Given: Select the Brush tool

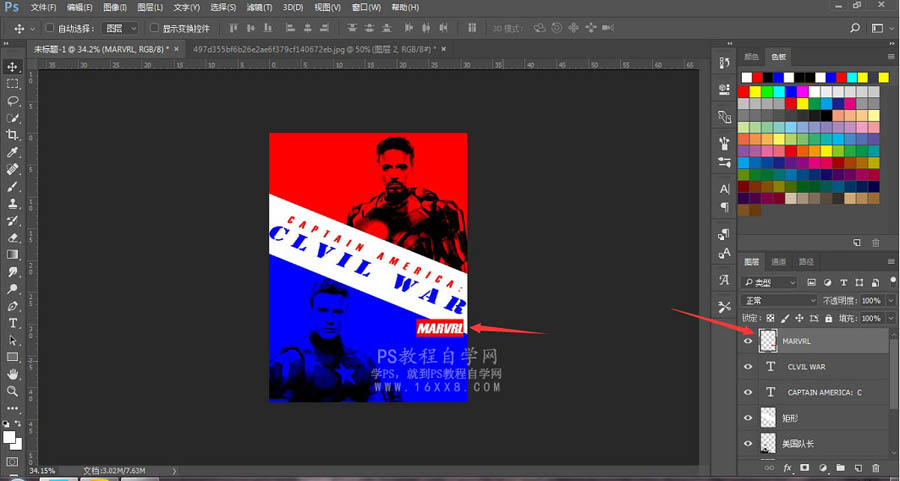Looking at the screenshot, I should pyautogui.click(x=12, y=187).
